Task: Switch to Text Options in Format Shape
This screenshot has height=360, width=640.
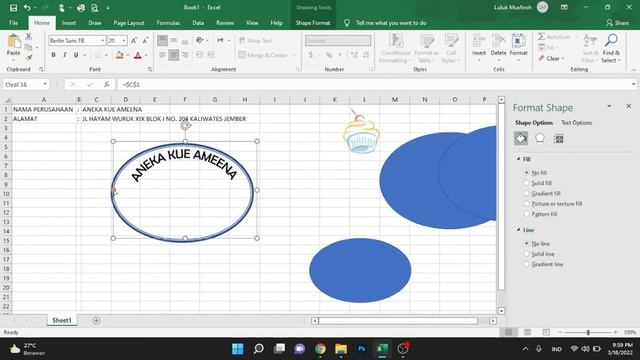Action: (576, 122)
